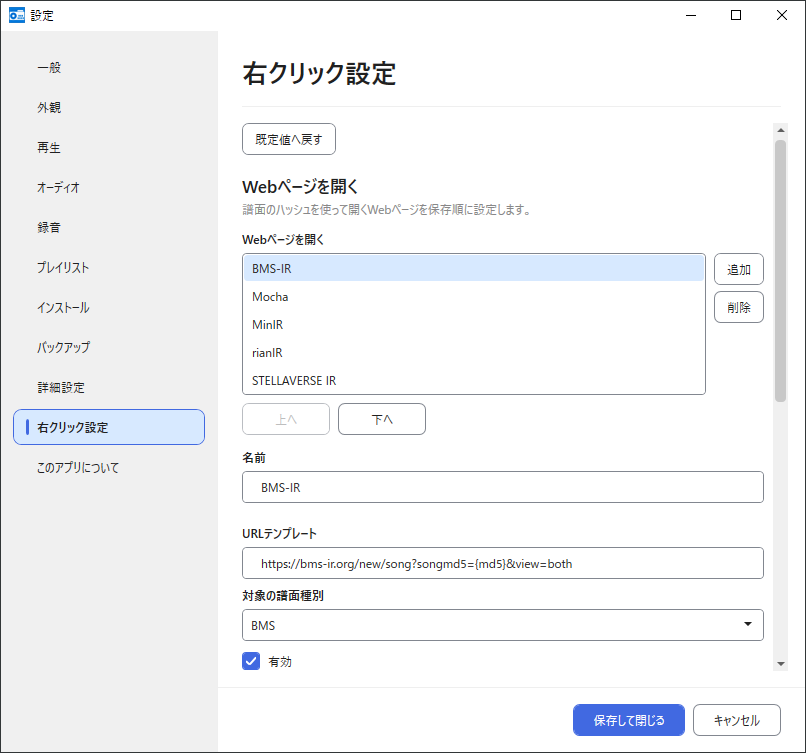Open the このアプリについて page
The width and height of the screenshot is (806, 753).
(108, 467)
